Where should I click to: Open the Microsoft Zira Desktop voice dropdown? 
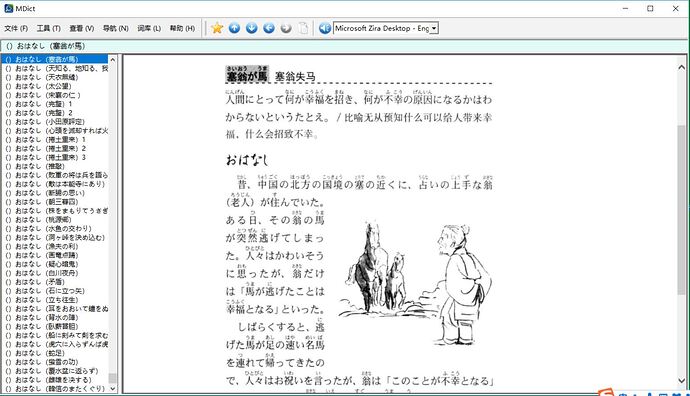click(x=434, y=28)
